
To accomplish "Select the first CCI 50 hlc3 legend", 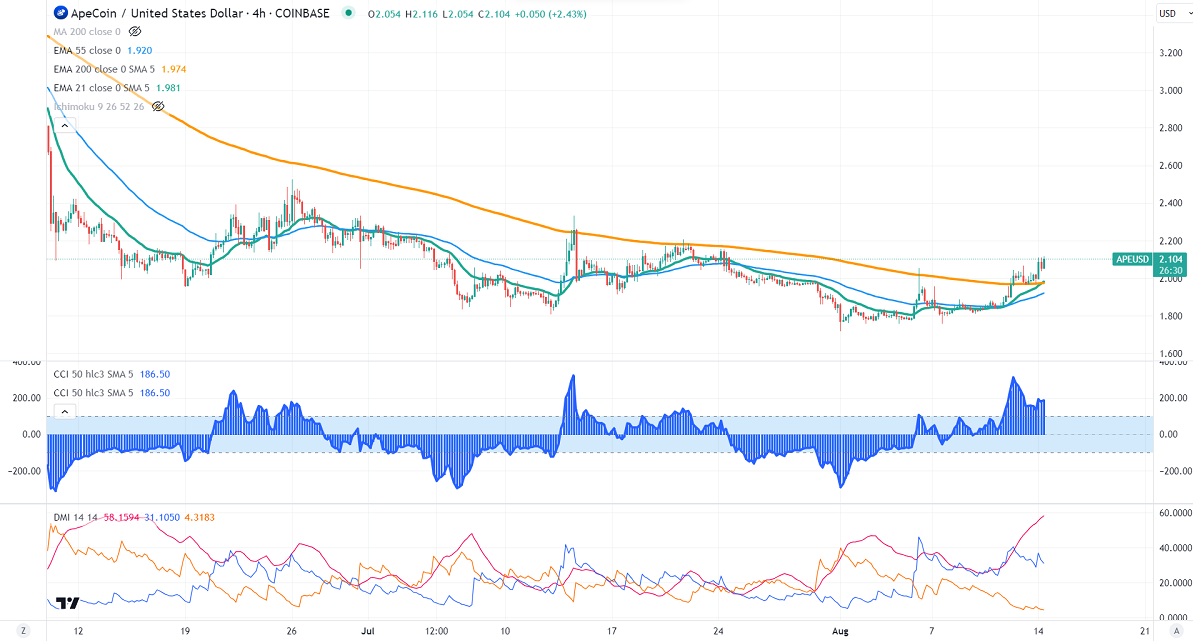I will (93, 375).
